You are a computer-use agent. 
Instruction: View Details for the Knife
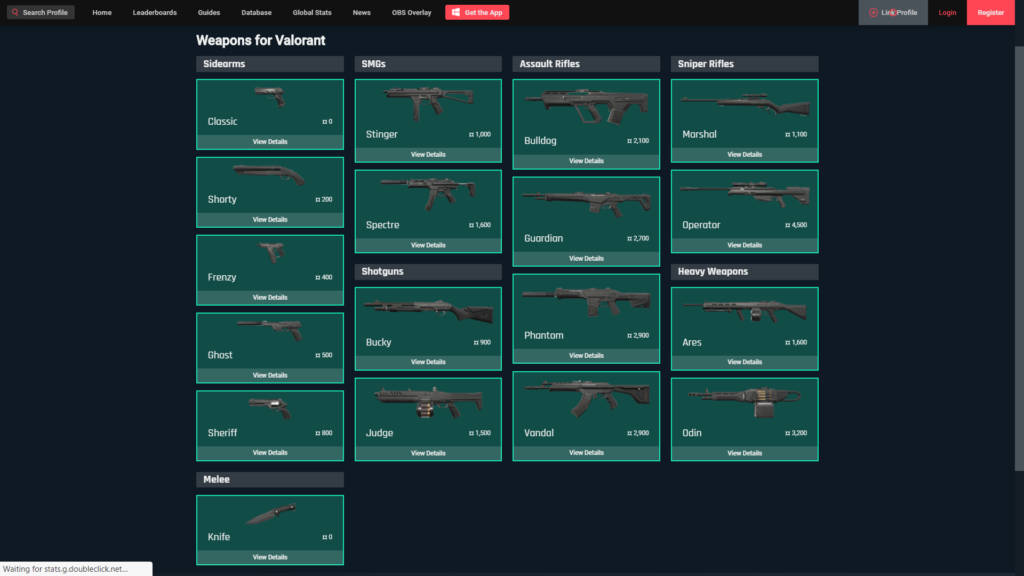[x=270, y=557]
